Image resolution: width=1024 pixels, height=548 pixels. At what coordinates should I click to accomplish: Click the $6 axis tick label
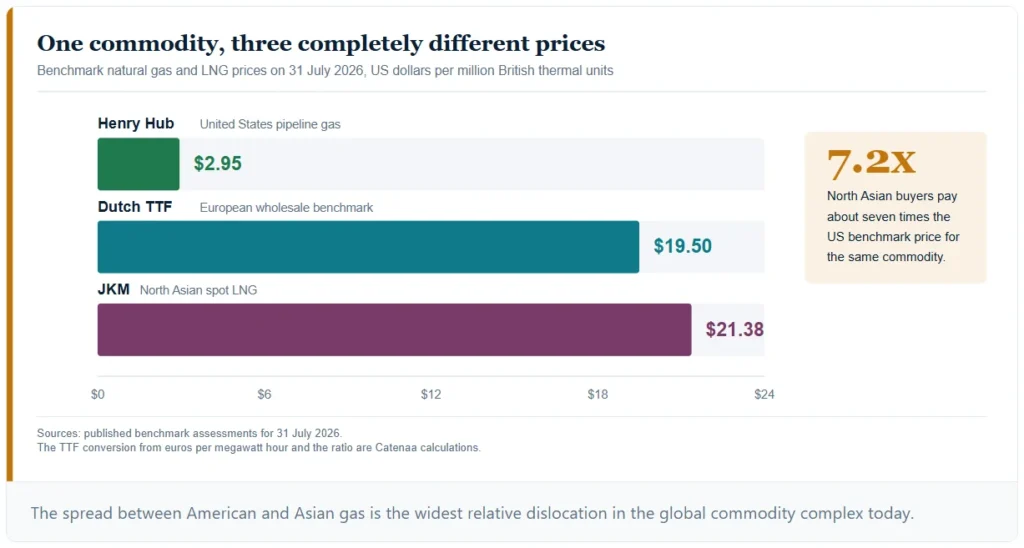click(264, 395)
